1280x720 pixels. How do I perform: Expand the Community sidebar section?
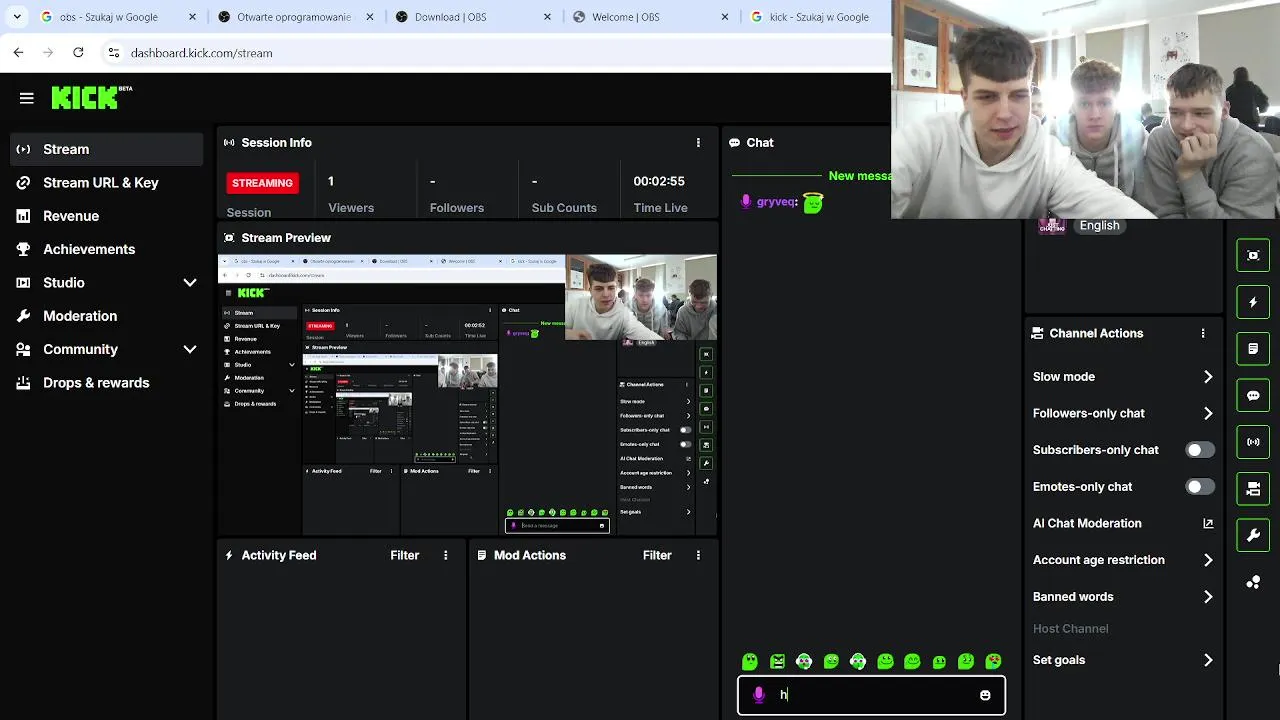click(x=190, y=349)
